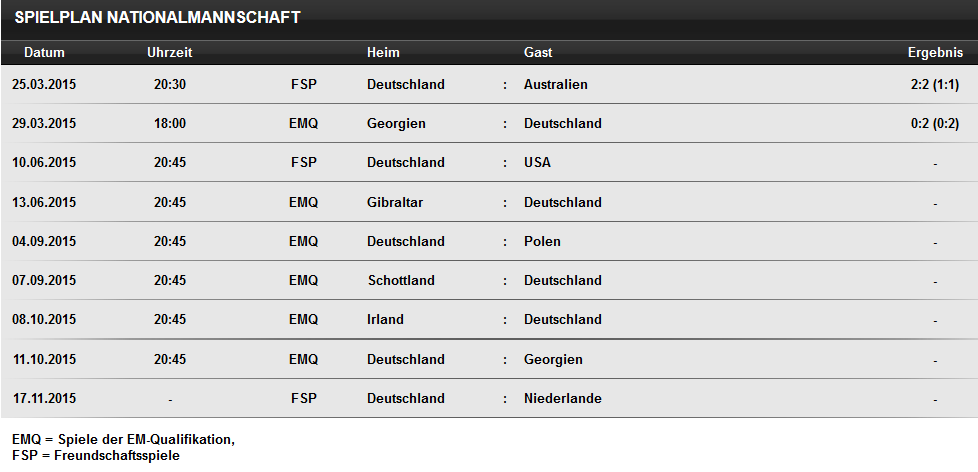Click the 0:2 (0:2) result
Screen dimensions: 978x472
pyautogui.click(x=935, y=123)
